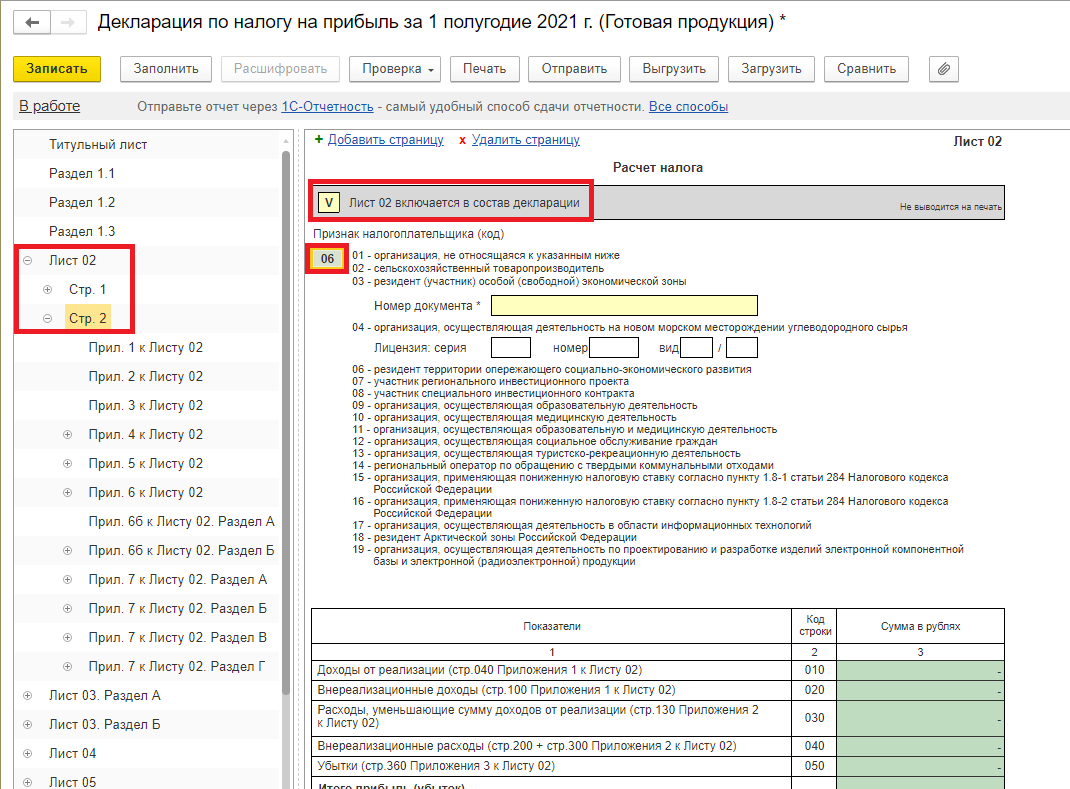Click the red x delete page icon
The height and width of the screenshot is (789, 1070).
point(462,141)
